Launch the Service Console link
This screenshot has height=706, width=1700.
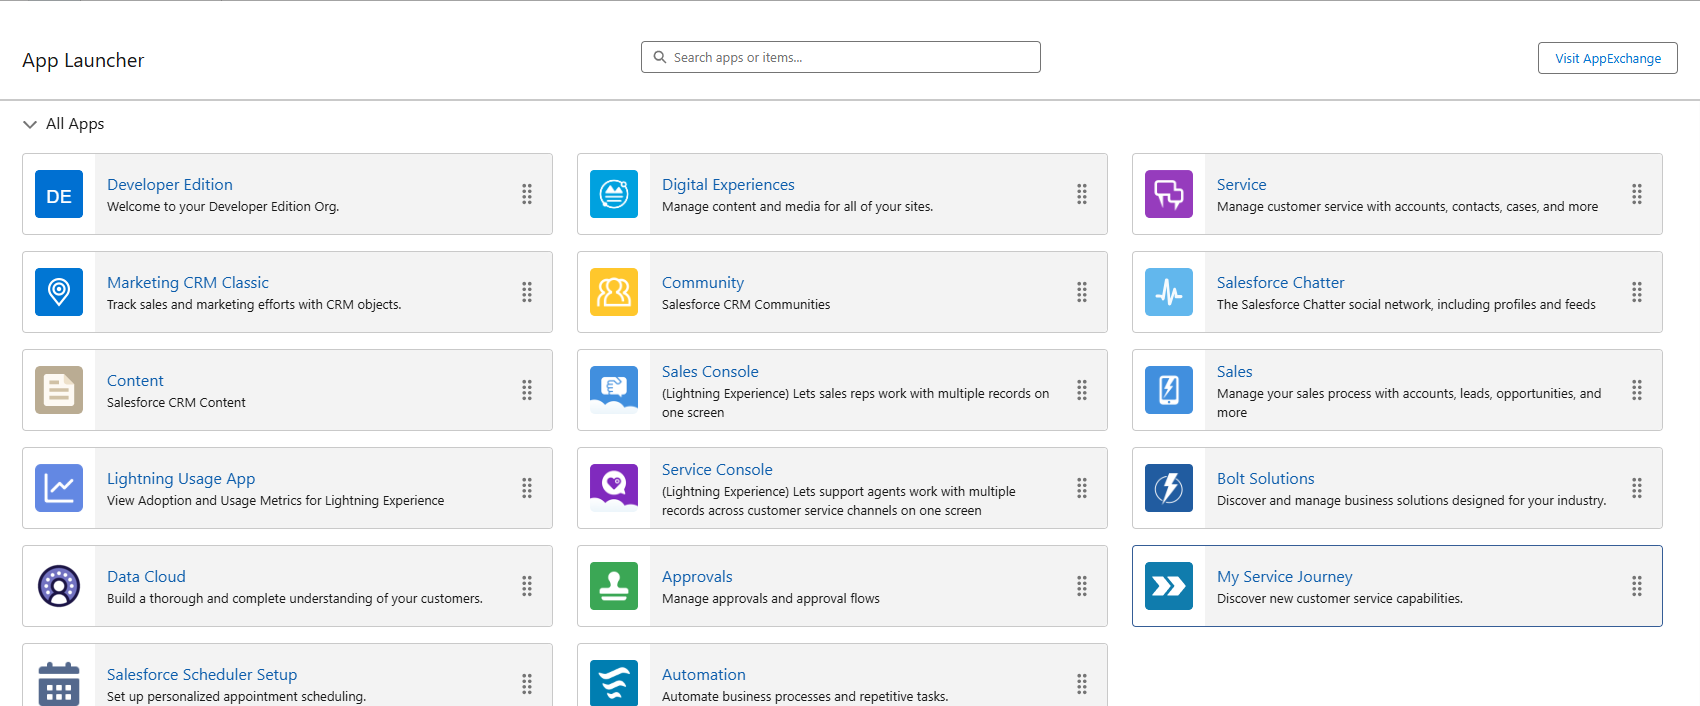click(x=717, y=469)
